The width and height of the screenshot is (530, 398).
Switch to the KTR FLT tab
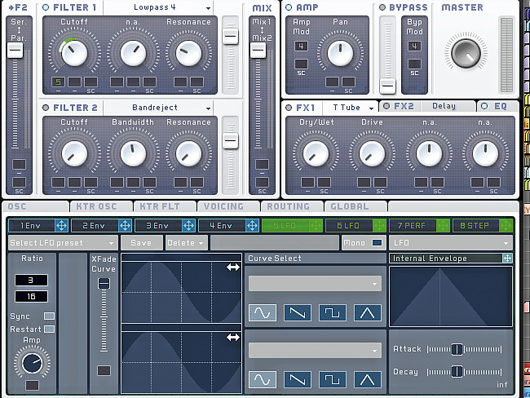click(x=165, y=206)
